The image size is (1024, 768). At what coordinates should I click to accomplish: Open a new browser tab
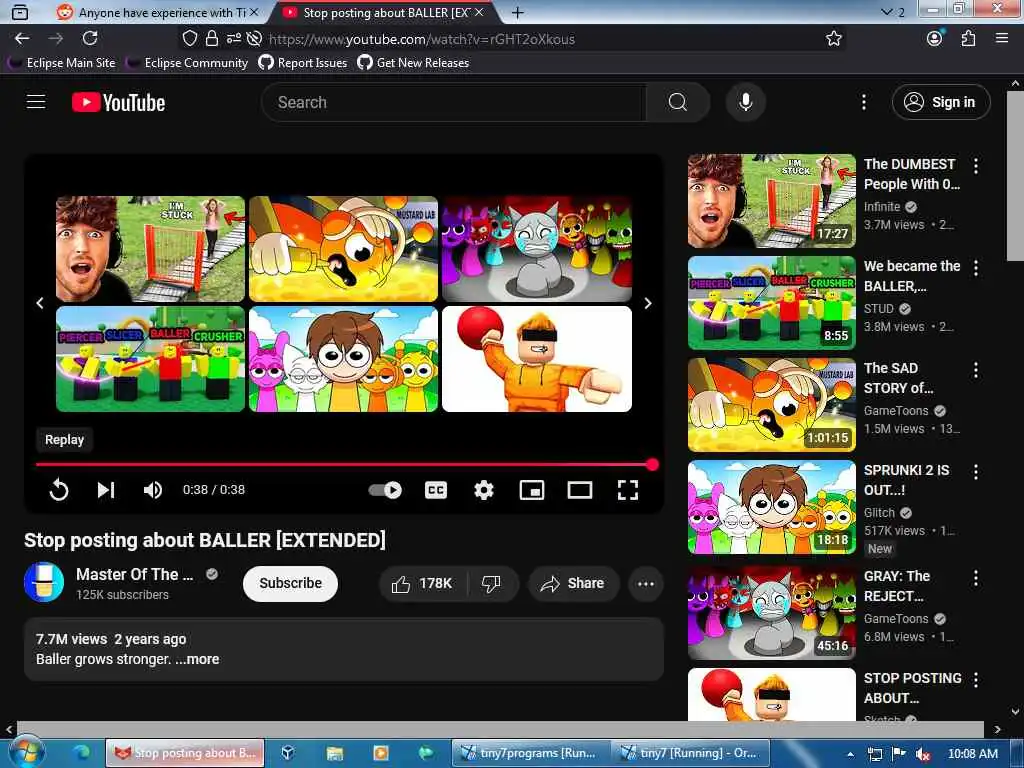517,12
